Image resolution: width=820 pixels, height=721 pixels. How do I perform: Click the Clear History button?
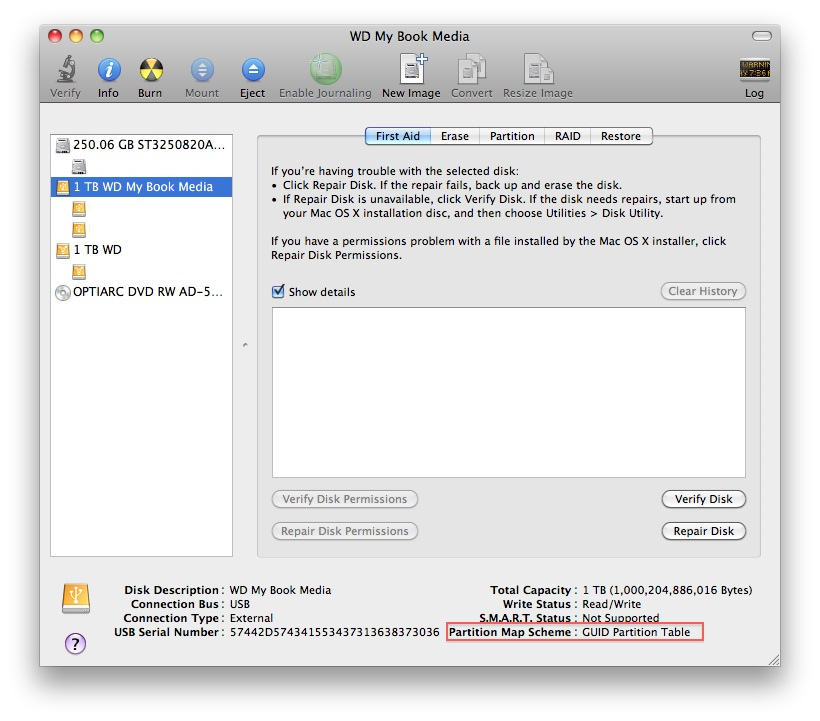tap(703, 291)
